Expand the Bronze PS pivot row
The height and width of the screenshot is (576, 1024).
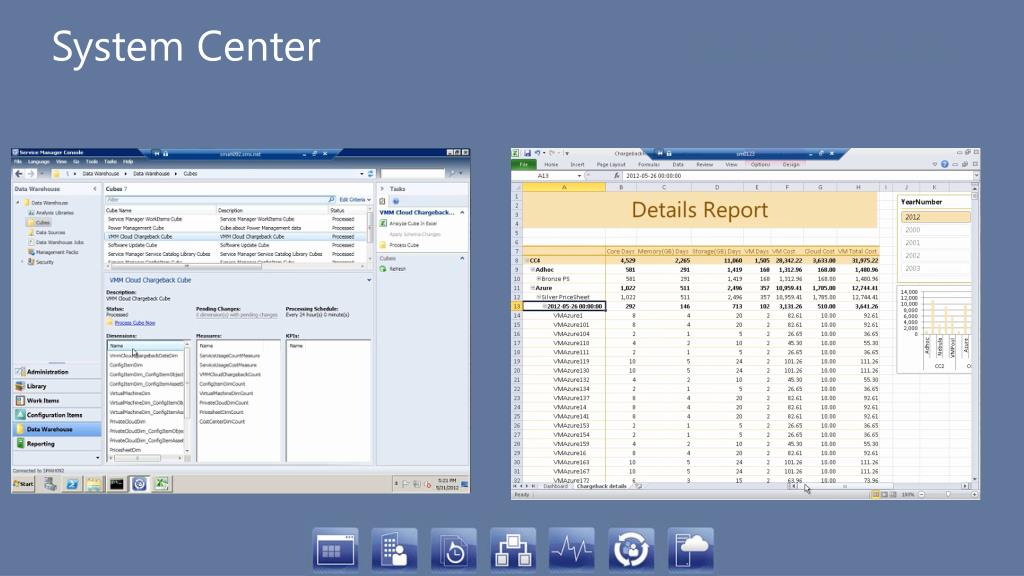point(538,279)
